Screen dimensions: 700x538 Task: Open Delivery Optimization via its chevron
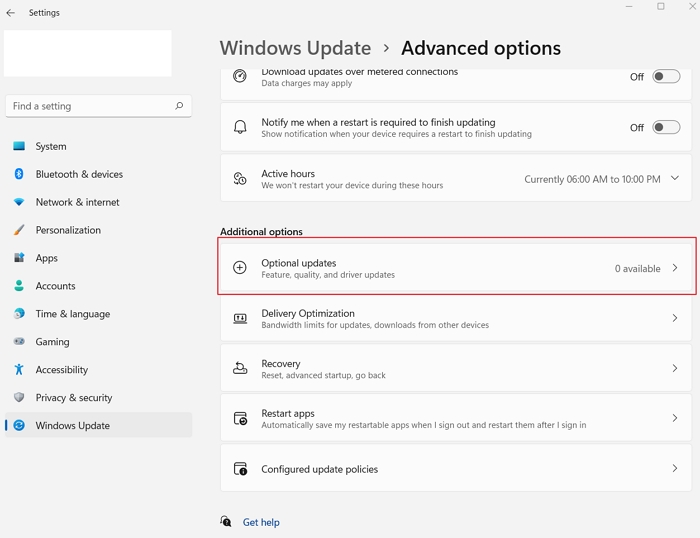[x=675, y=318]
